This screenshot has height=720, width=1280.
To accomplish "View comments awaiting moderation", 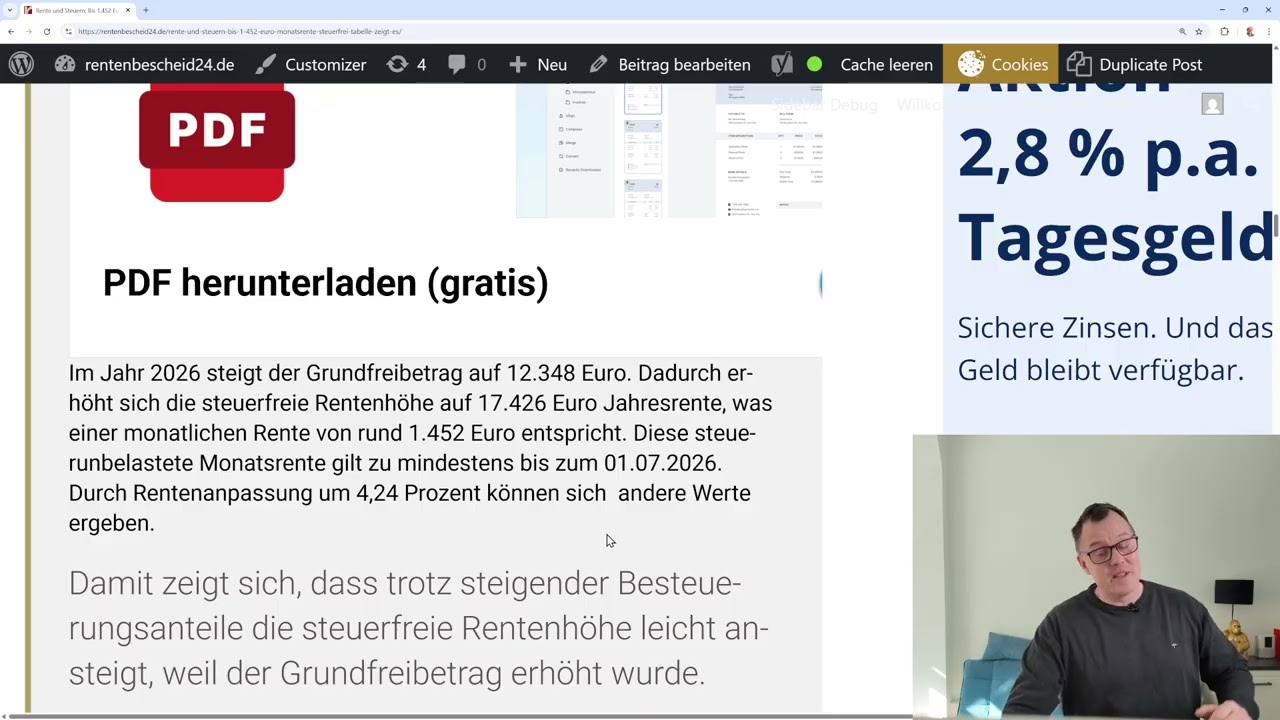I will tap(467, 64).
